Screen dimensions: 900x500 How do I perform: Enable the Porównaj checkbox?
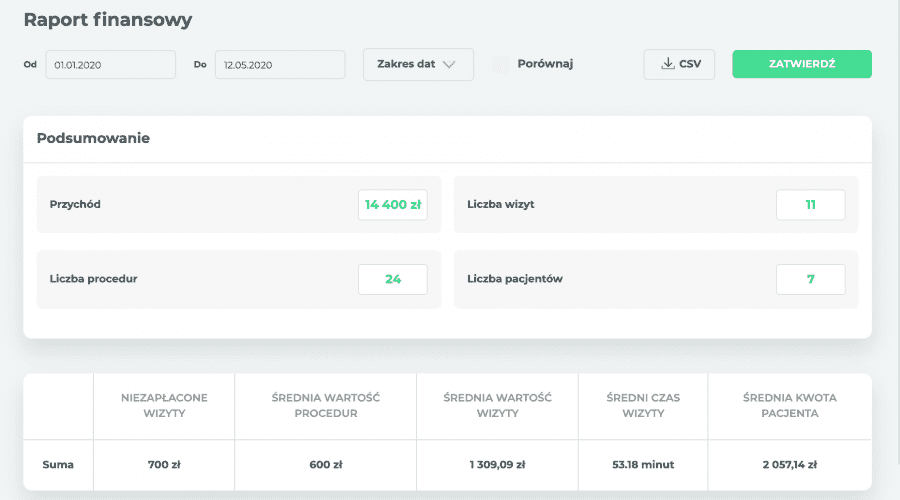tap(501, 64)
